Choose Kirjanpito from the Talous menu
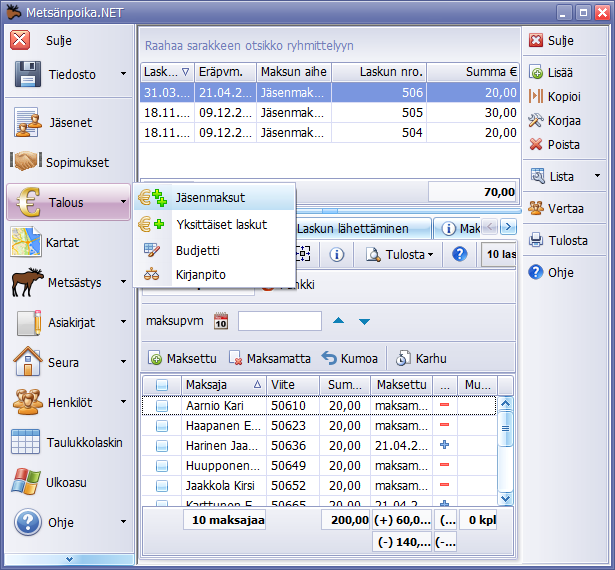615x570 pixels. click(200, 272)
